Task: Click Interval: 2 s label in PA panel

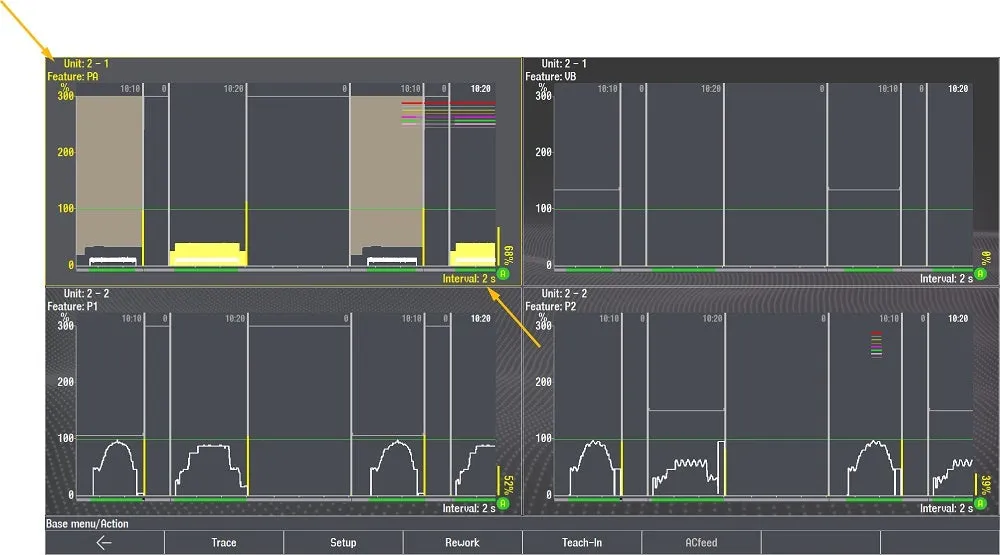Action: click(469, 279)
